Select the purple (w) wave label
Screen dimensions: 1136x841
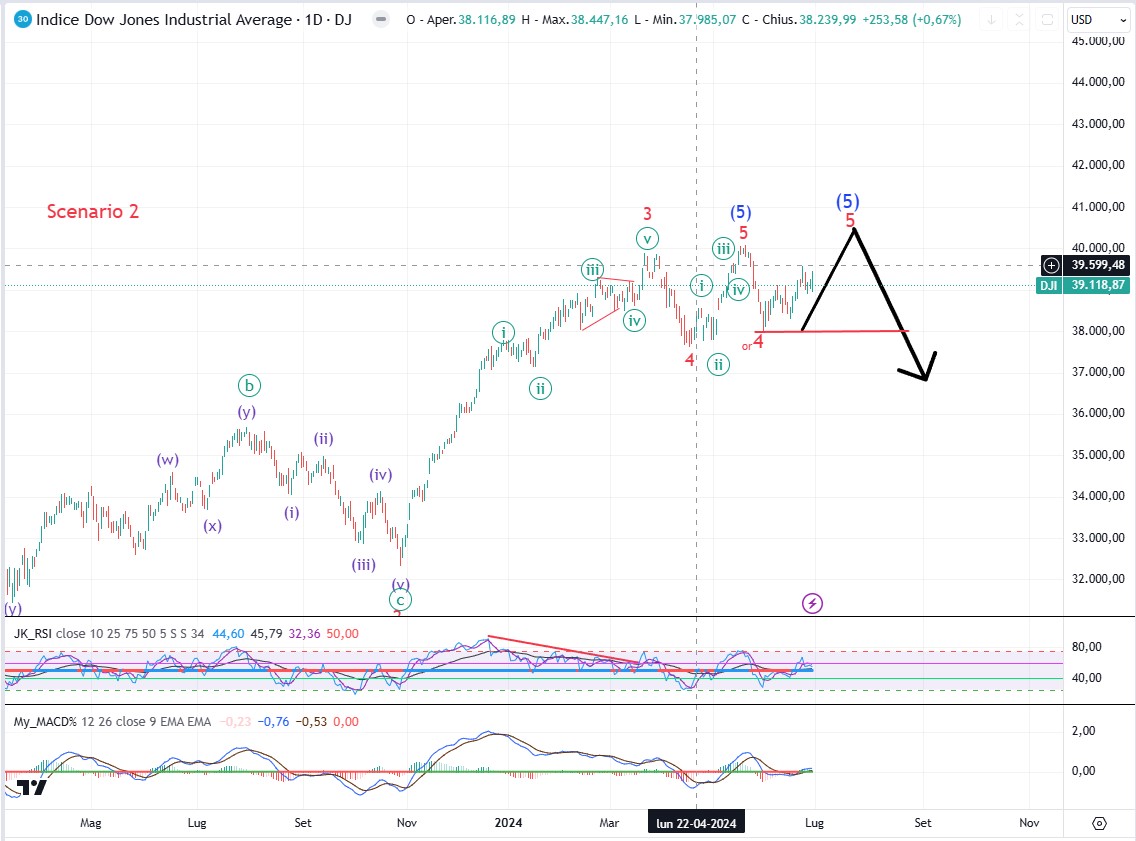coord(167,459)
